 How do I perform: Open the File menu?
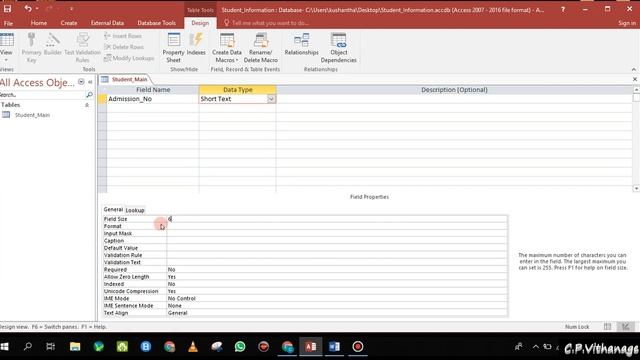click(8, 23)
